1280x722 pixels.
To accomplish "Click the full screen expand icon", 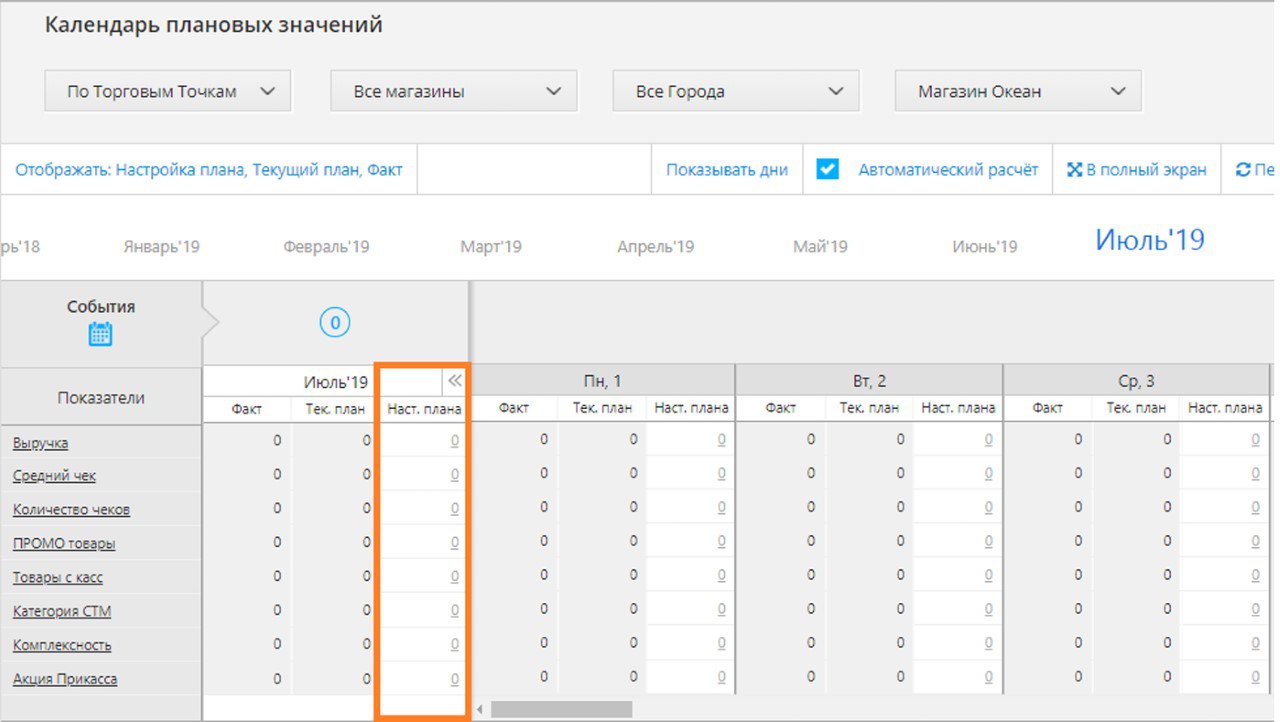I will 1074,170.
